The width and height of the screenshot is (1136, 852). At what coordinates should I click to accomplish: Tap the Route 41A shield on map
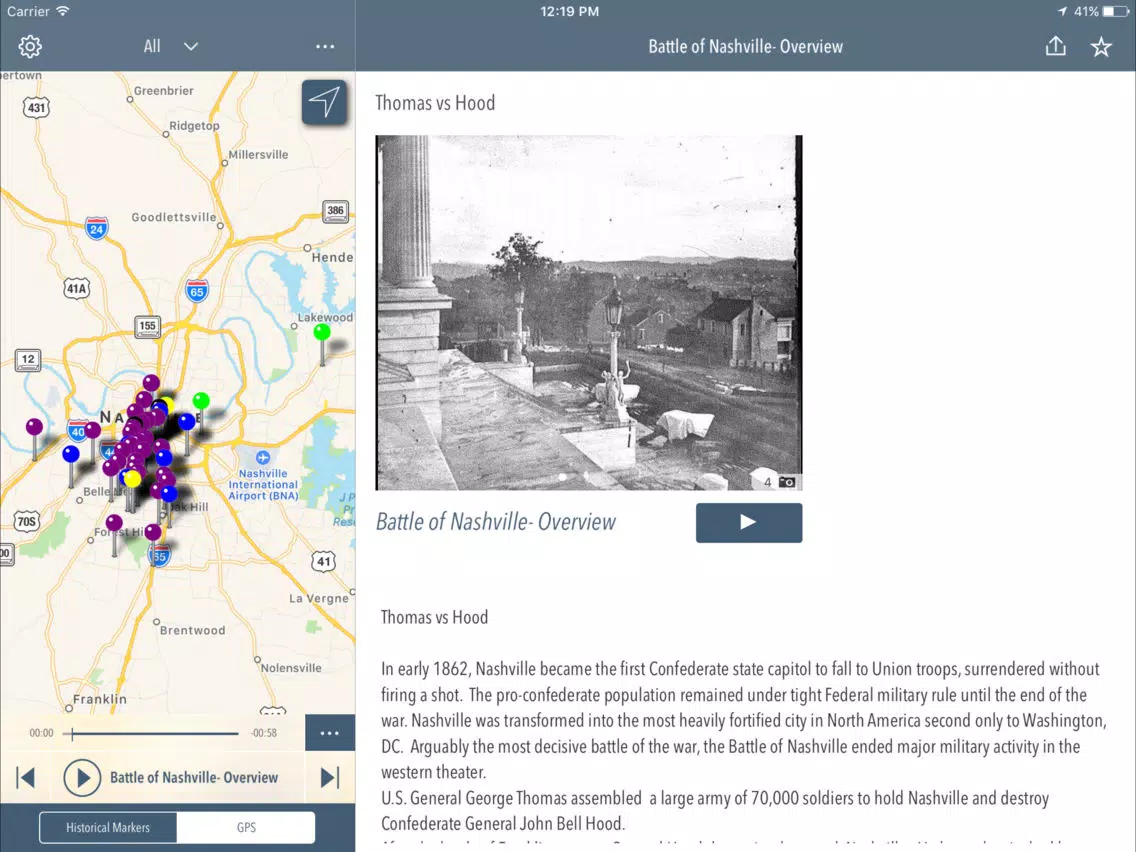click(x=77, y=289)
